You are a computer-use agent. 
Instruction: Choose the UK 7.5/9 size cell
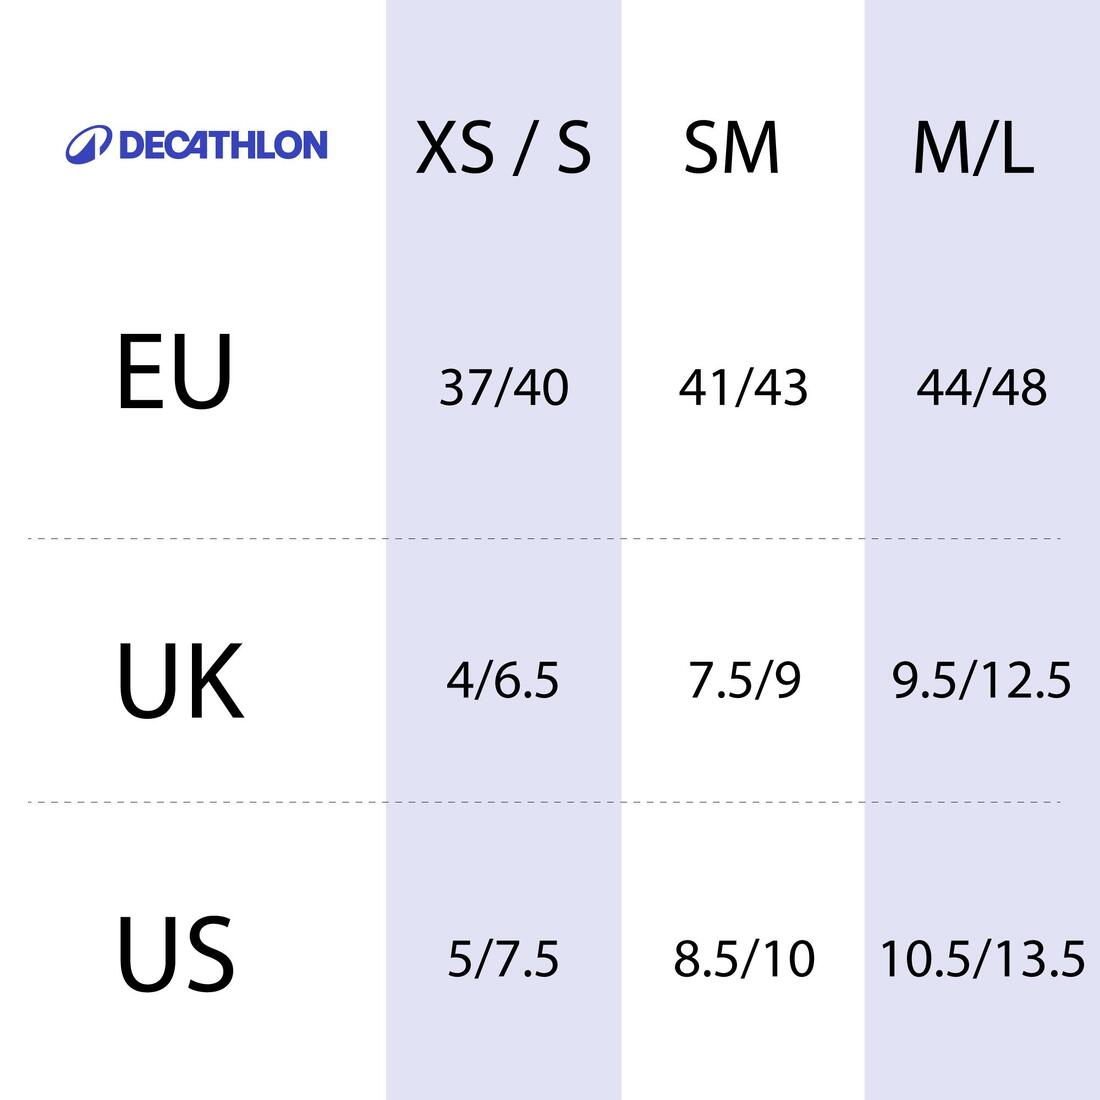click(744, 681)
